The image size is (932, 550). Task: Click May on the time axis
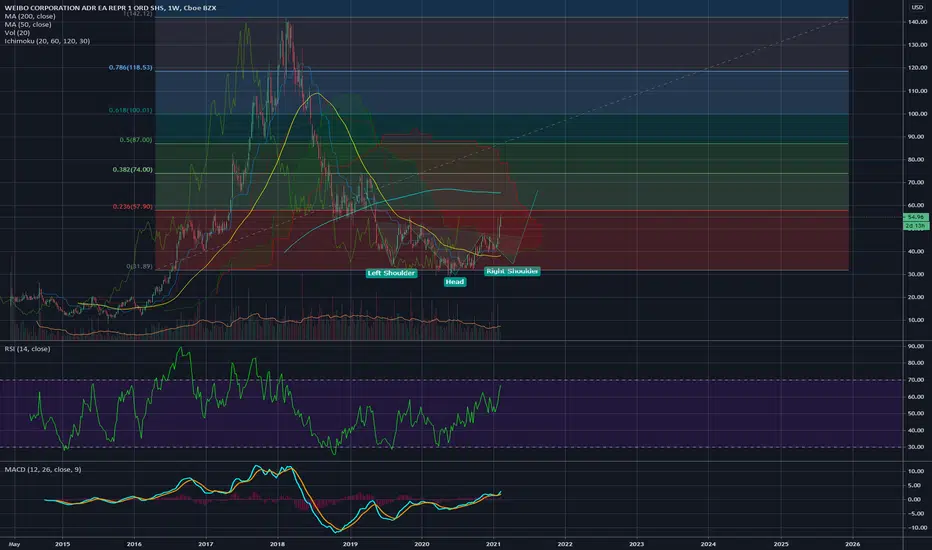(14, 543)
